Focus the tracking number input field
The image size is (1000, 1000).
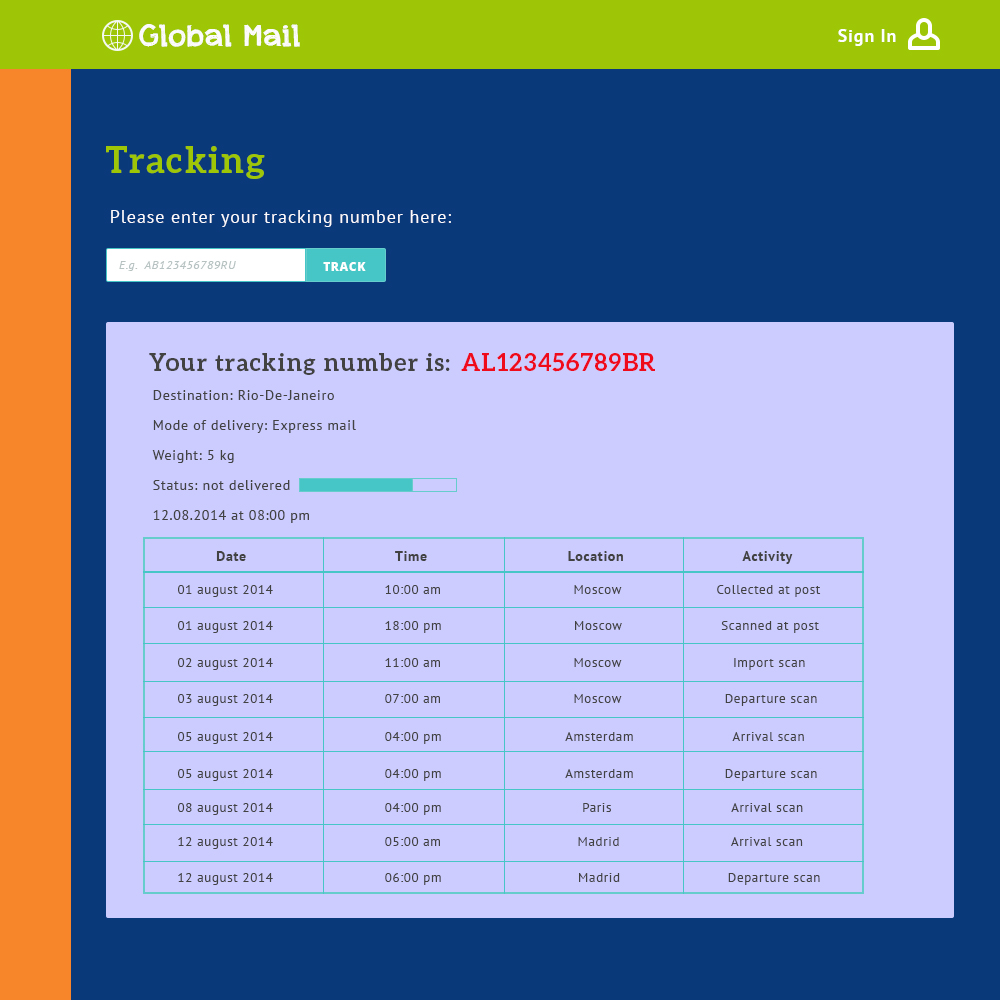pos(206,265)
